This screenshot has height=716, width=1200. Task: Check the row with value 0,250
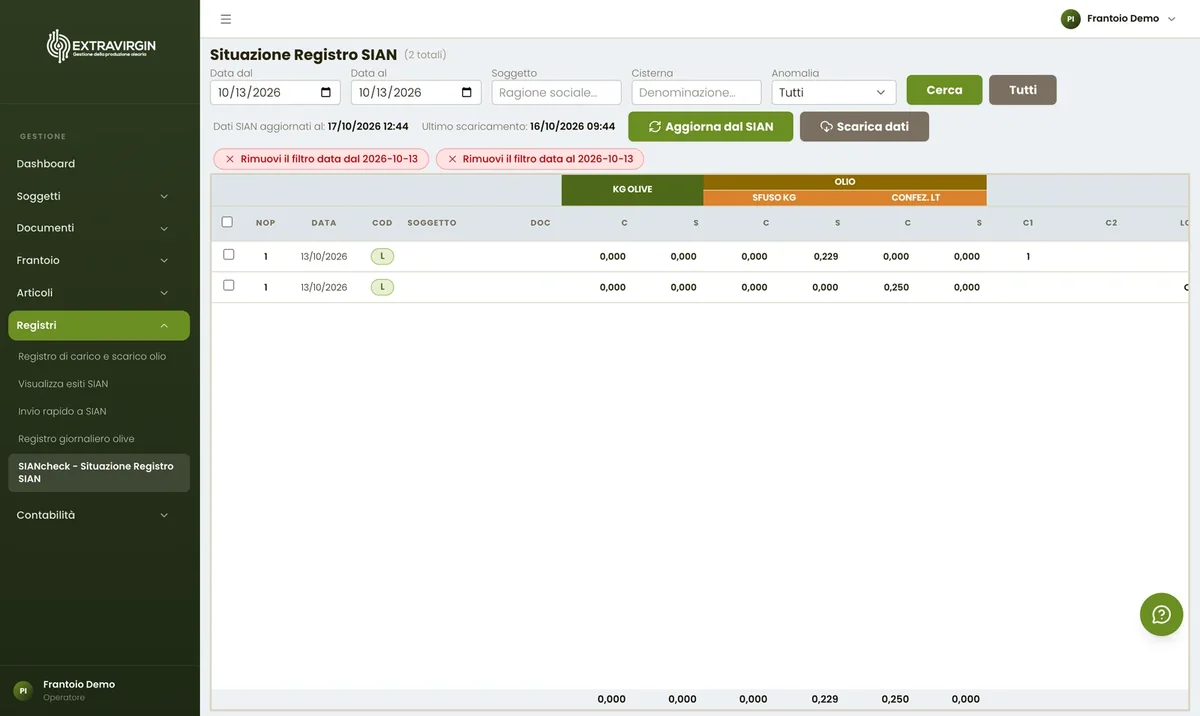point(228,285)
